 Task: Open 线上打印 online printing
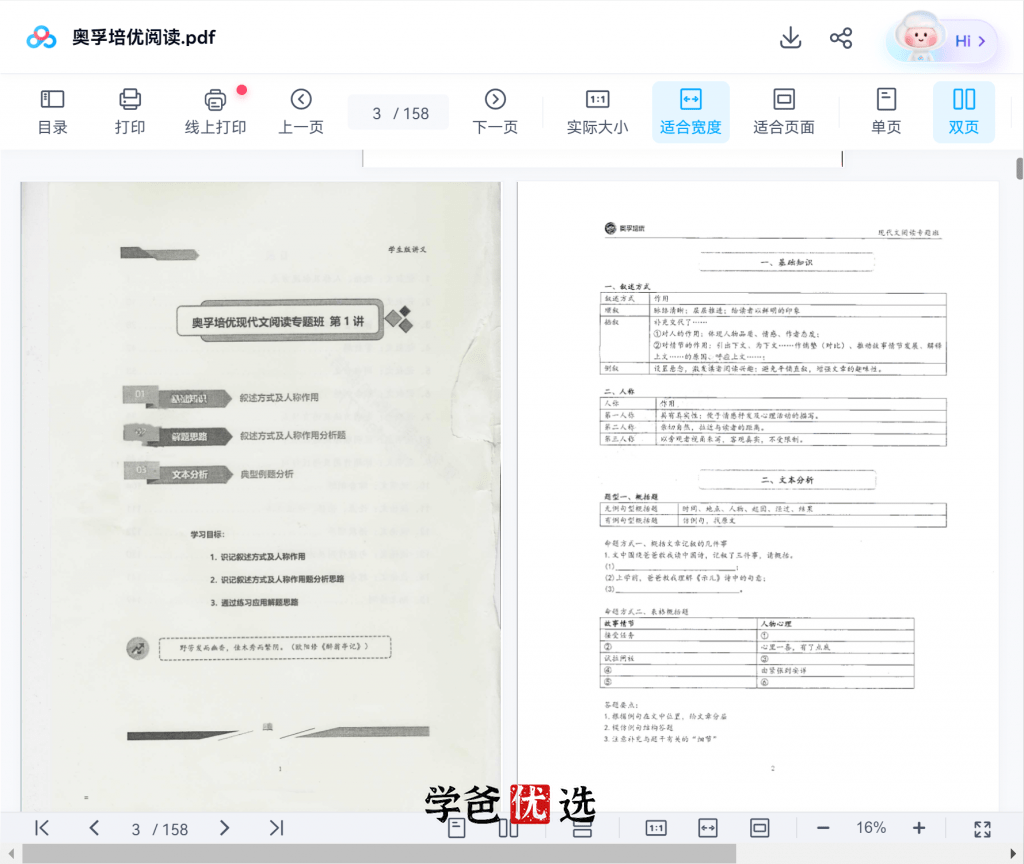point(216,112)
